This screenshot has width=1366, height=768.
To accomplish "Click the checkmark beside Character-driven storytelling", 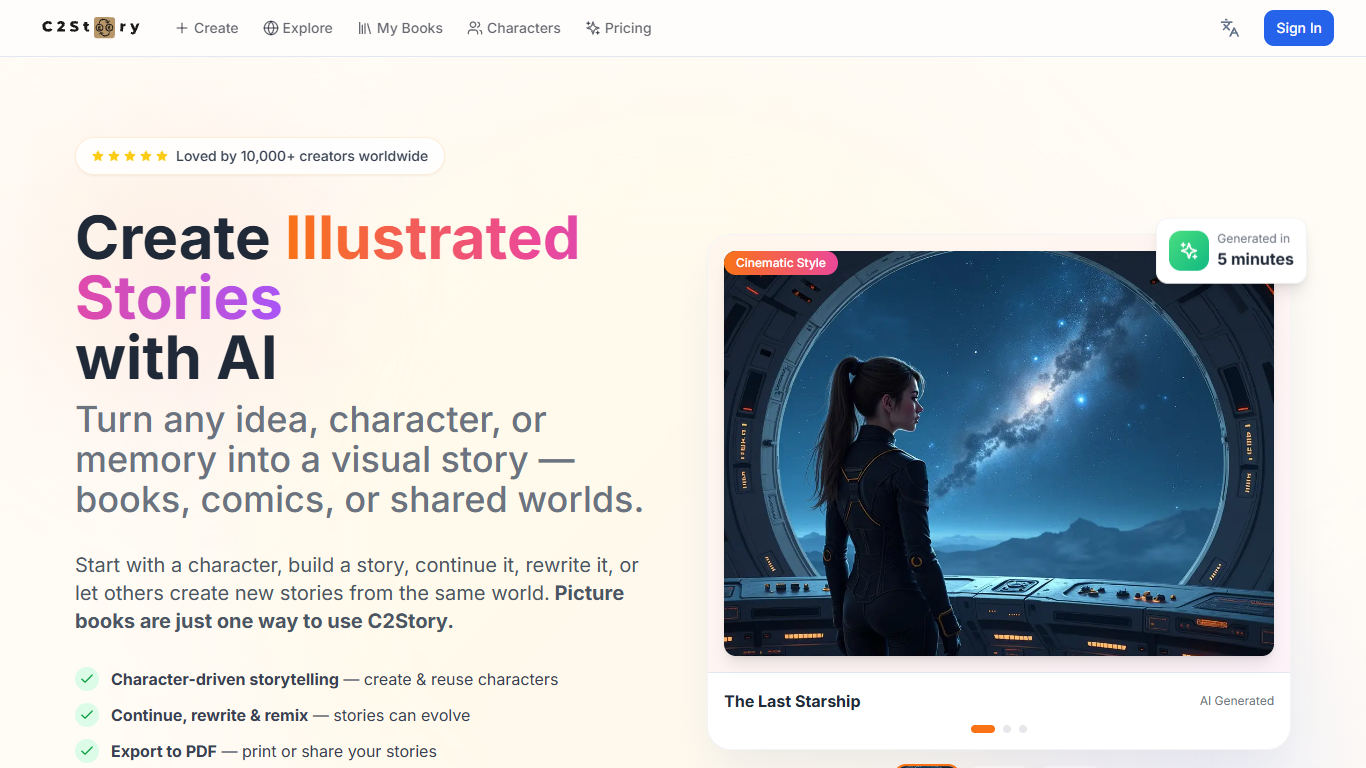I will click(x=87, y=679).
